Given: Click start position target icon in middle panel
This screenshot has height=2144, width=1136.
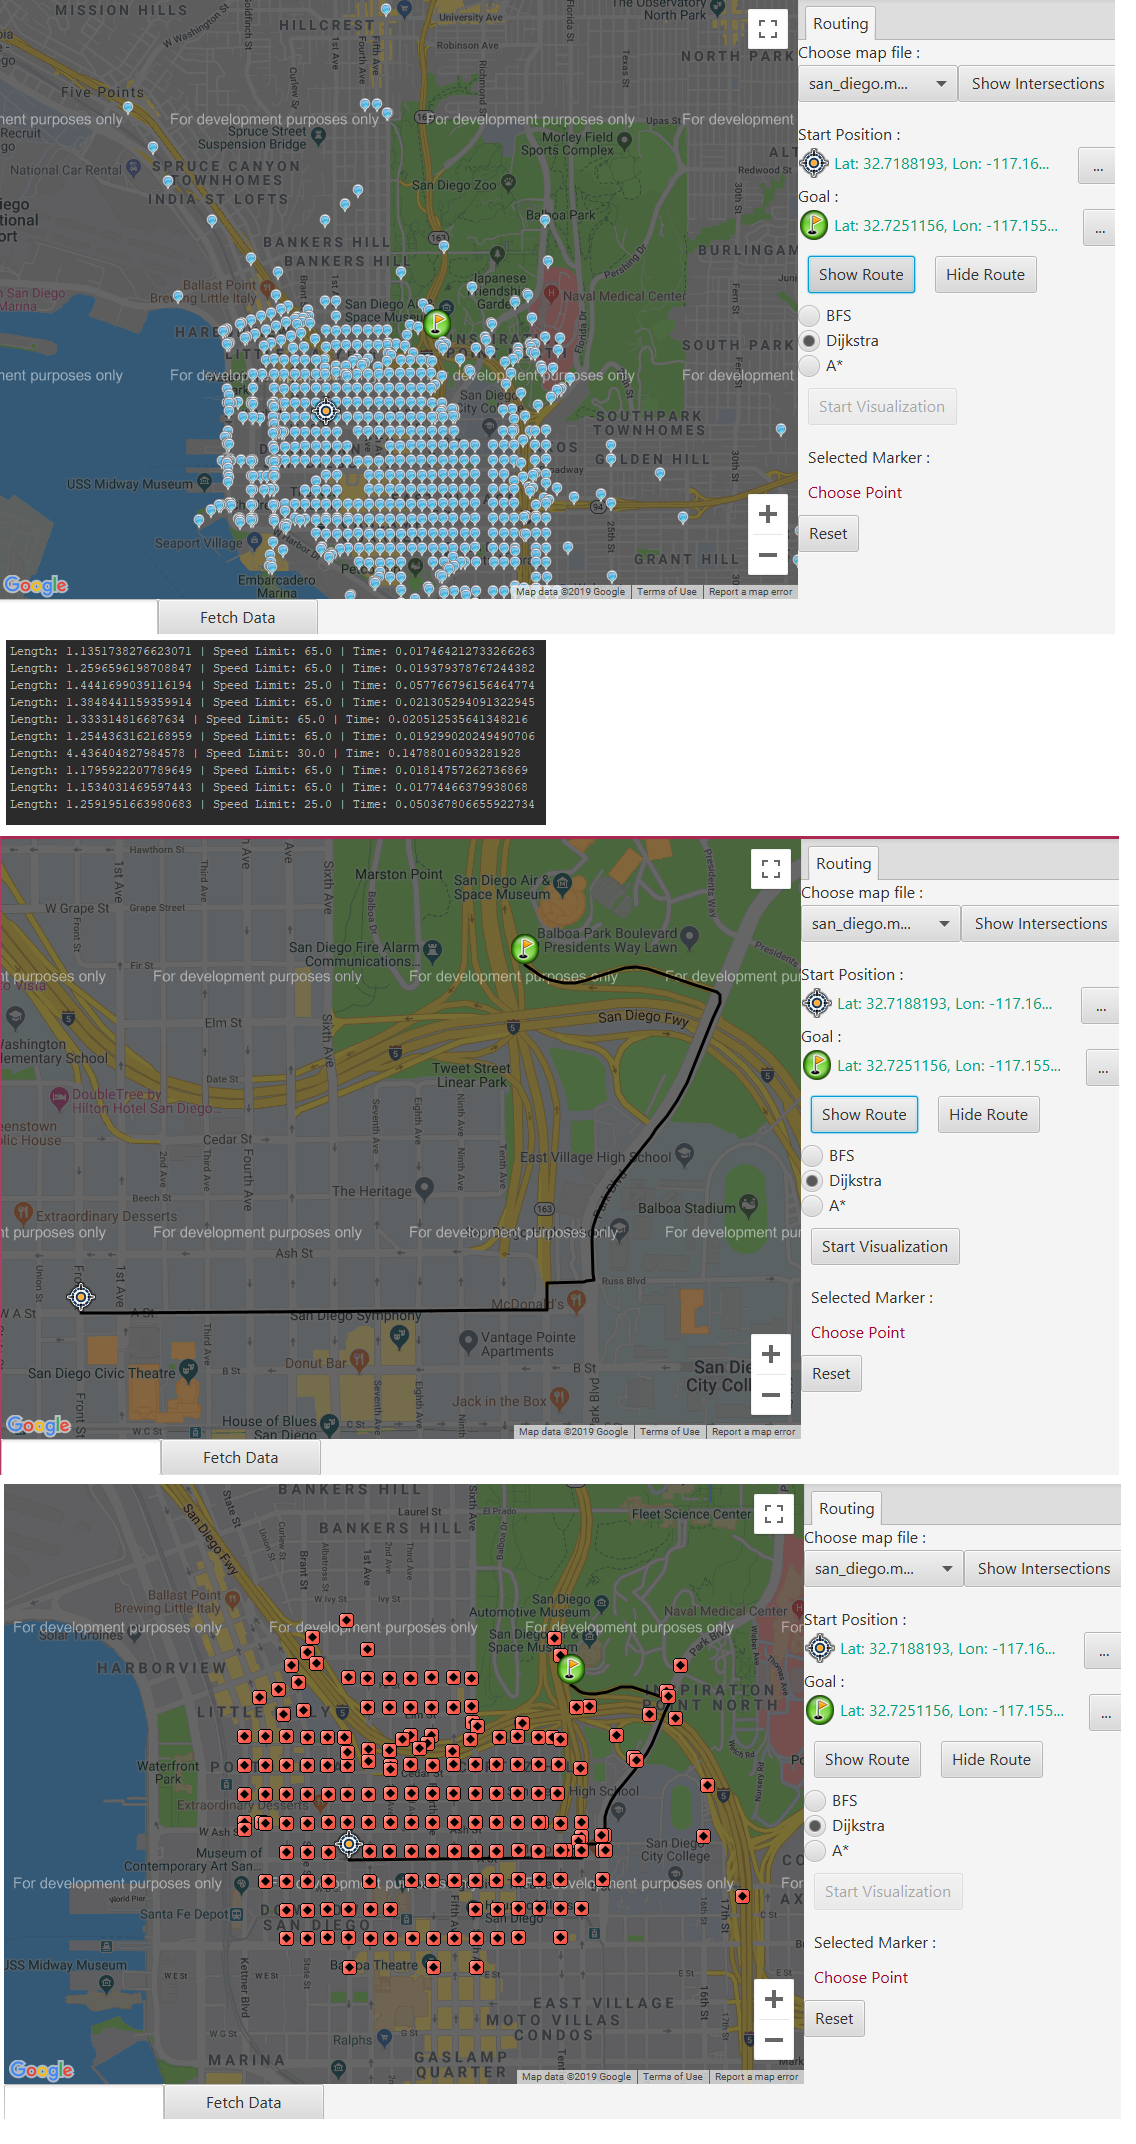Looking at the screenshot, I should 817,1002.
